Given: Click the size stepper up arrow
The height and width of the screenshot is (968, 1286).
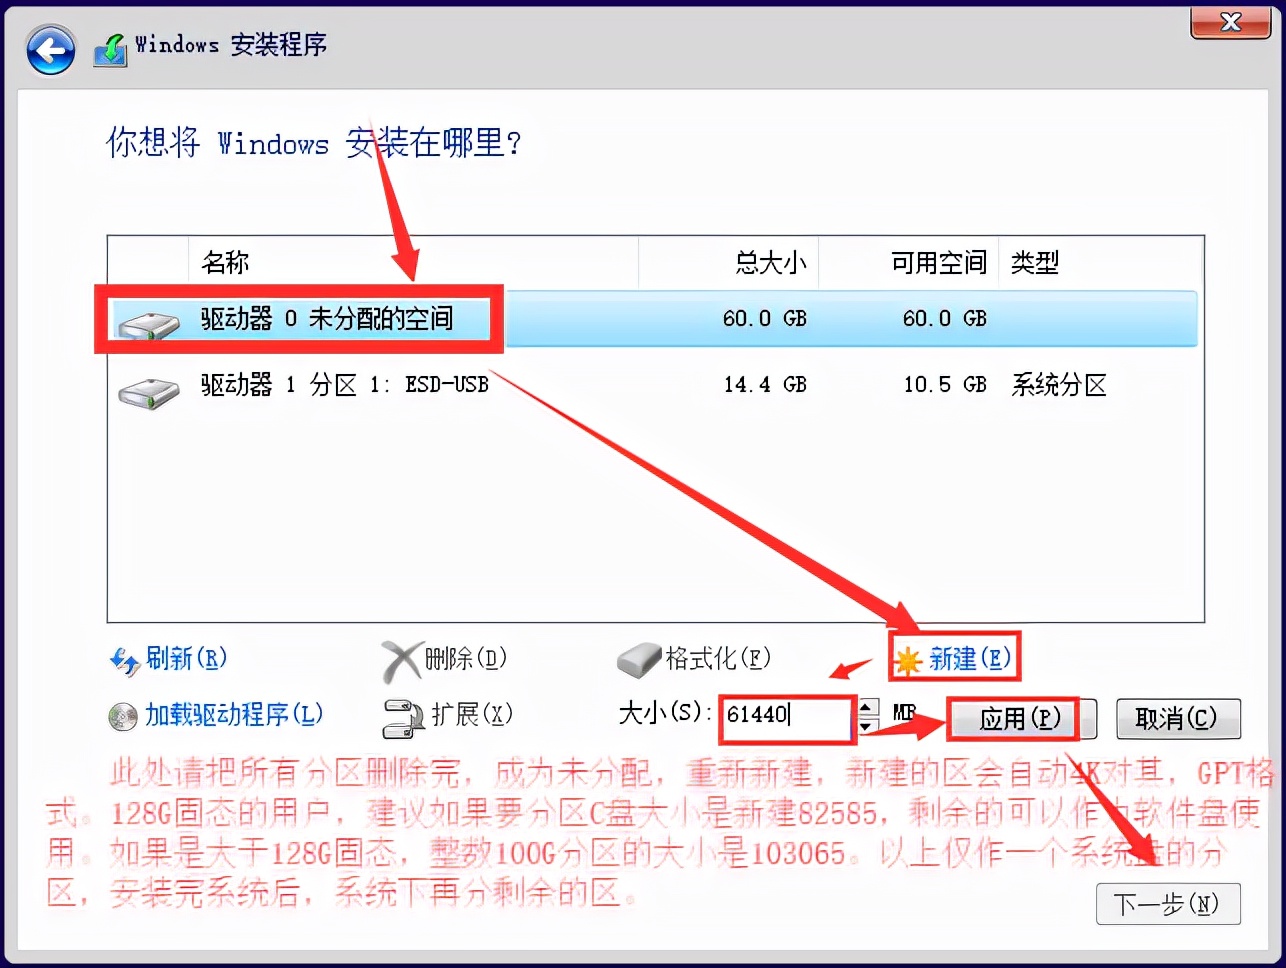Looking at the screenshot, I should [864, 709].
